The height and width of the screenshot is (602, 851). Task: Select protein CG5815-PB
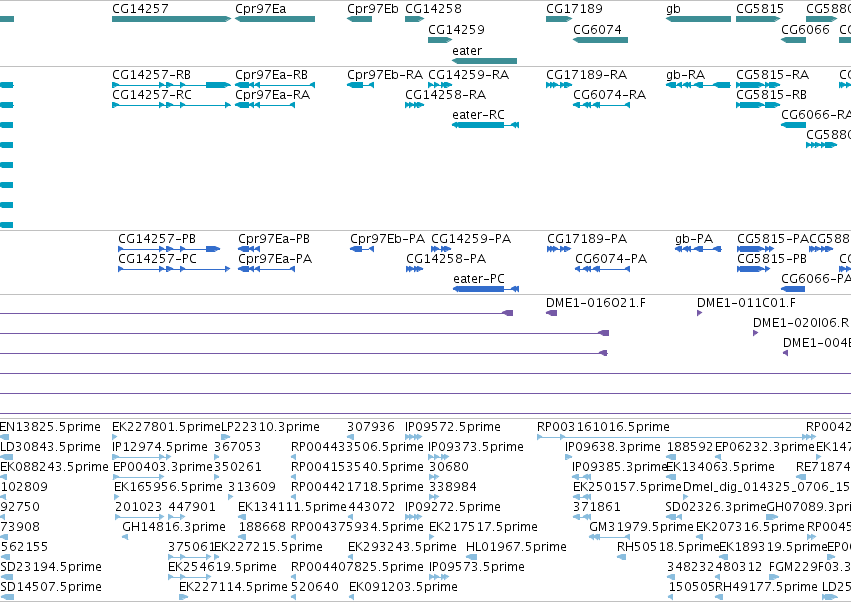coord(753,269)
